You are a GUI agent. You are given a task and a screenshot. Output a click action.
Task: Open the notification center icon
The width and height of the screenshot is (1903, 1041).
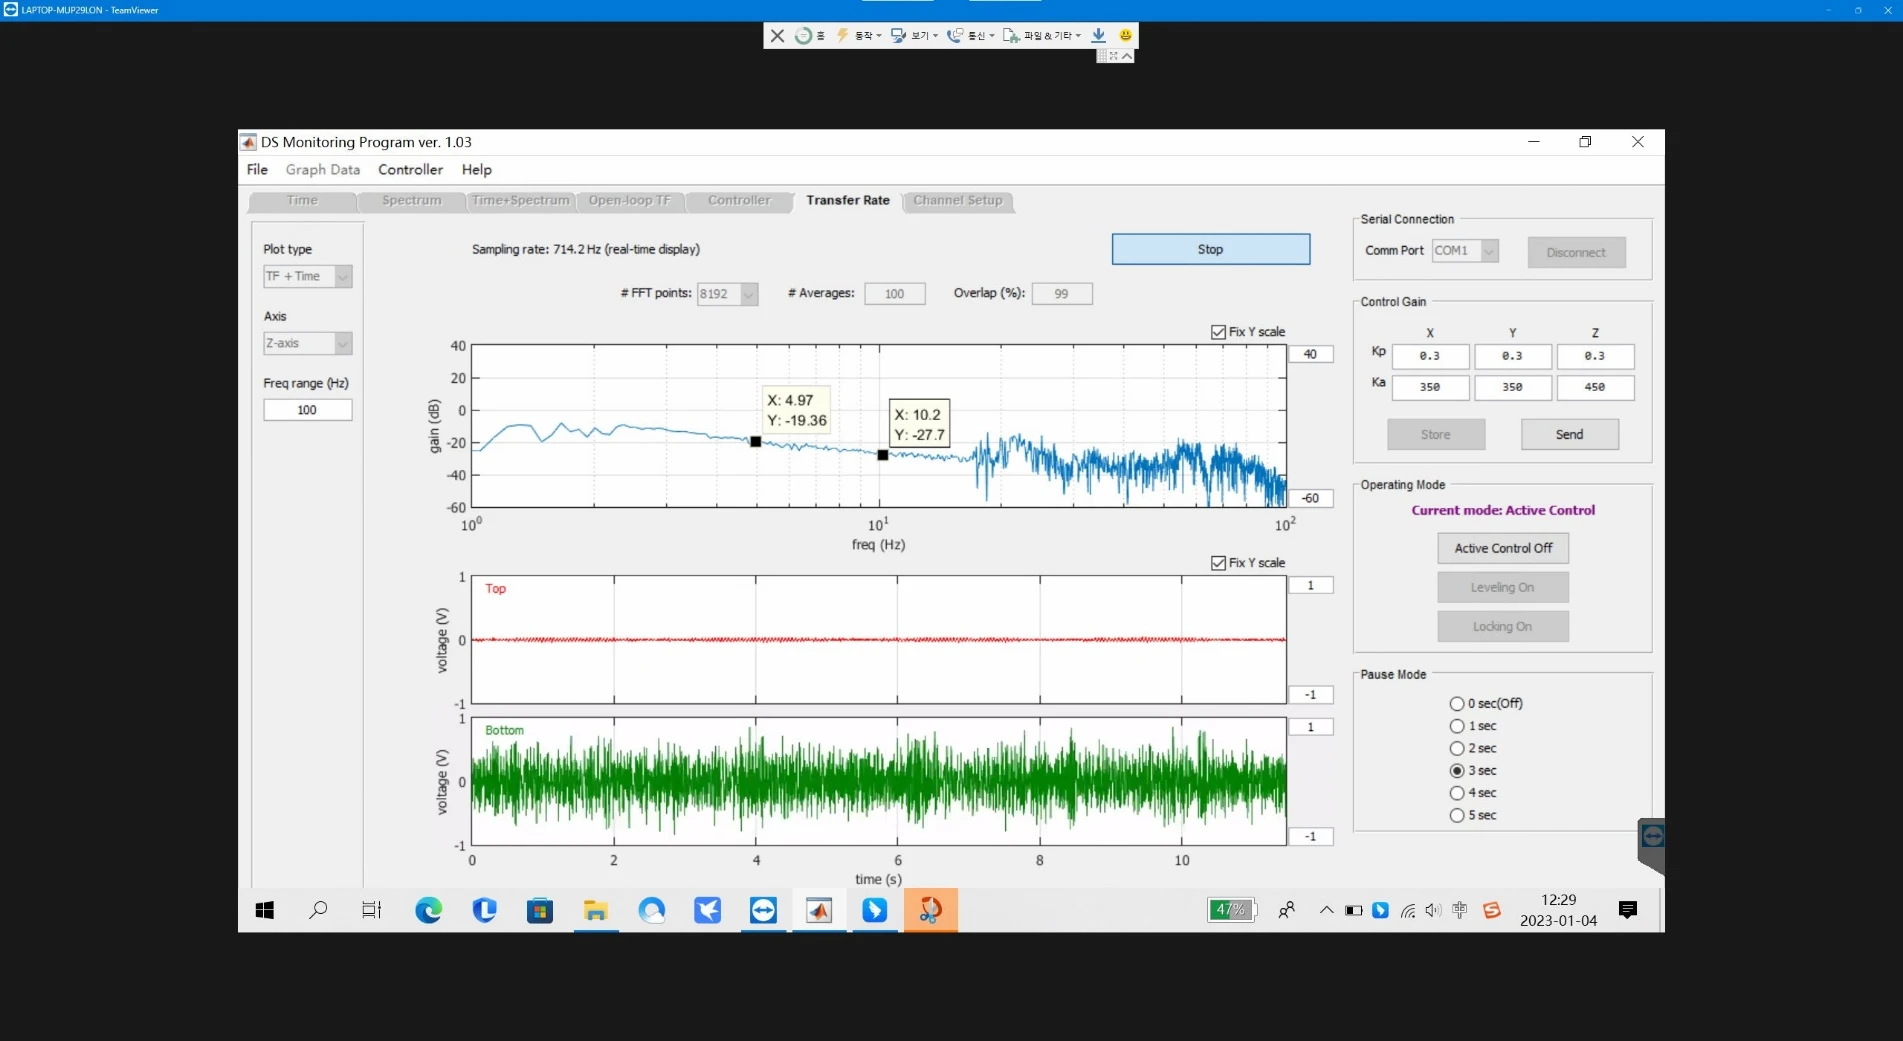tap(1628, 910)
